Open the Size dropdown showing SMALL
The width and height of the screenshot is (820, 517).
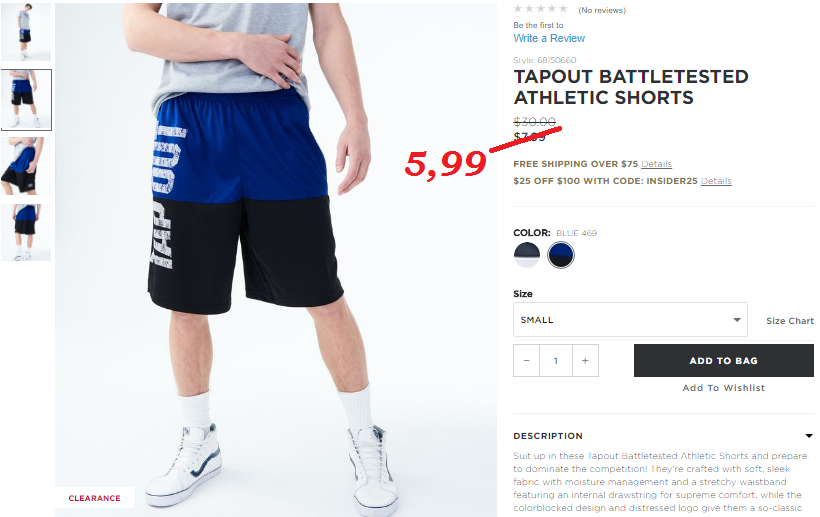click(x=630, y=319)
